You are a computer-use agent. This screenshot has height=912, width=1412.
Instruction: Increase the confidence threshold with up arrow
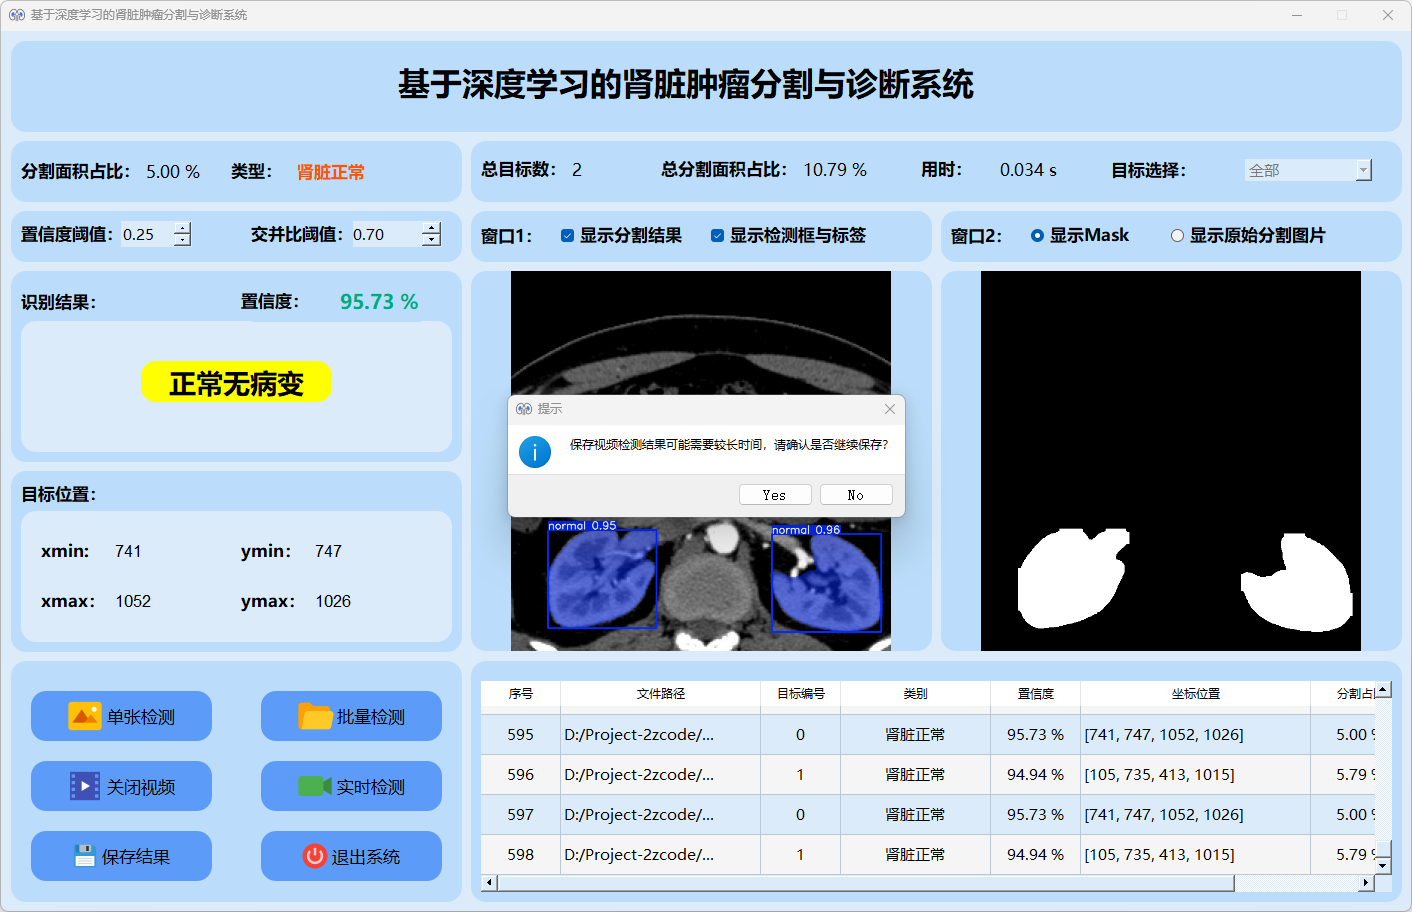point(182,228)
